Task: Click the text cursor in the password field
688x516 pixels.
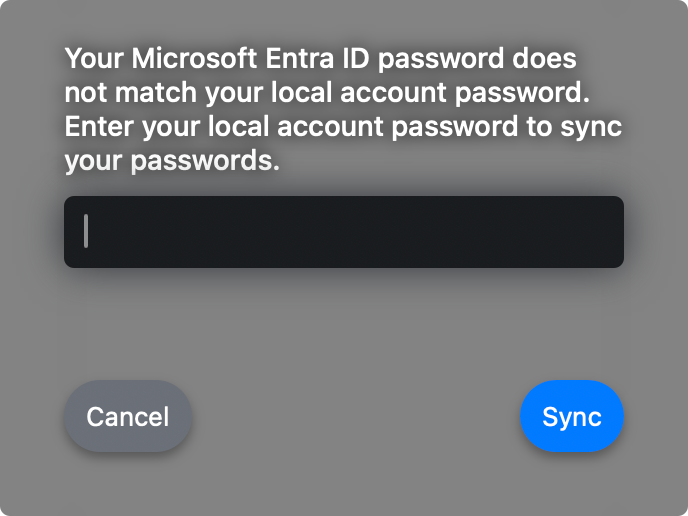Action: 87,231
